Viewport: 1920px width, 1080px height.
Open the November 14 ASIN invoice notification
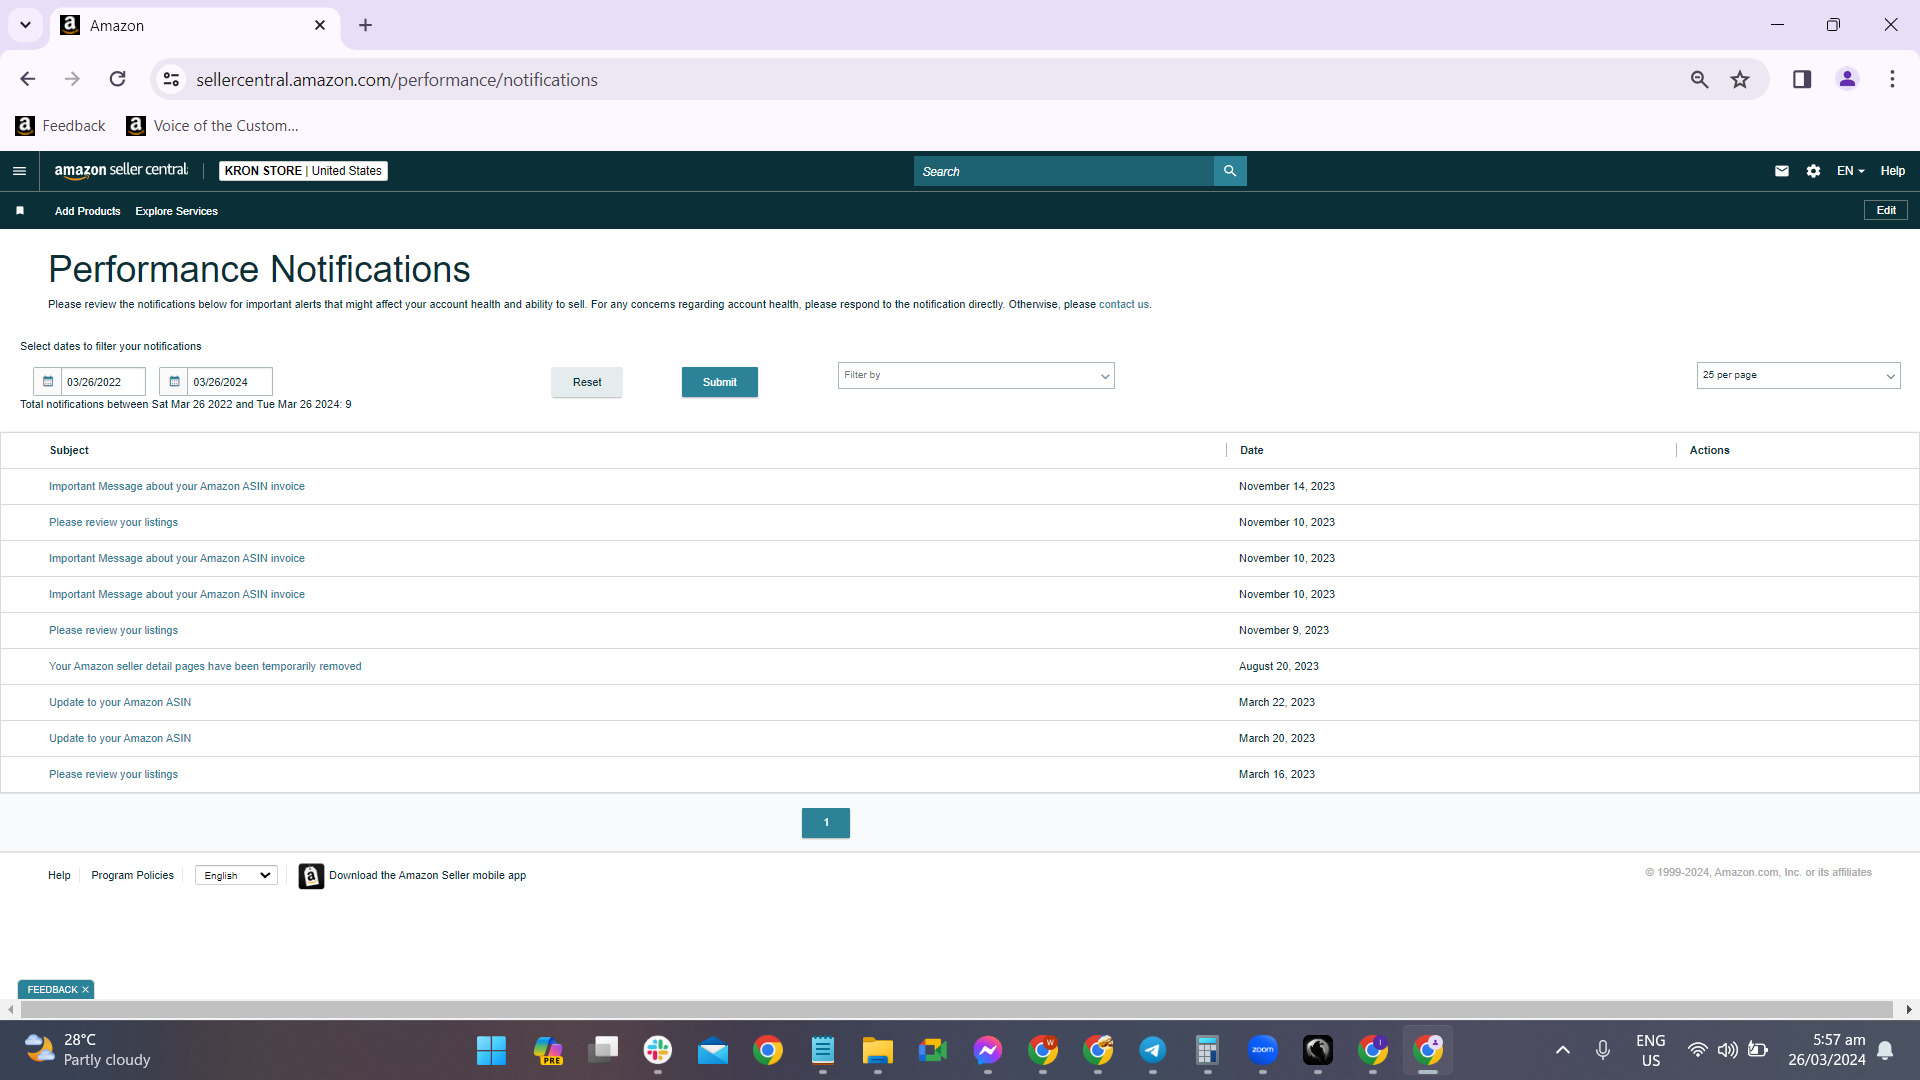(x=177, y=487)
